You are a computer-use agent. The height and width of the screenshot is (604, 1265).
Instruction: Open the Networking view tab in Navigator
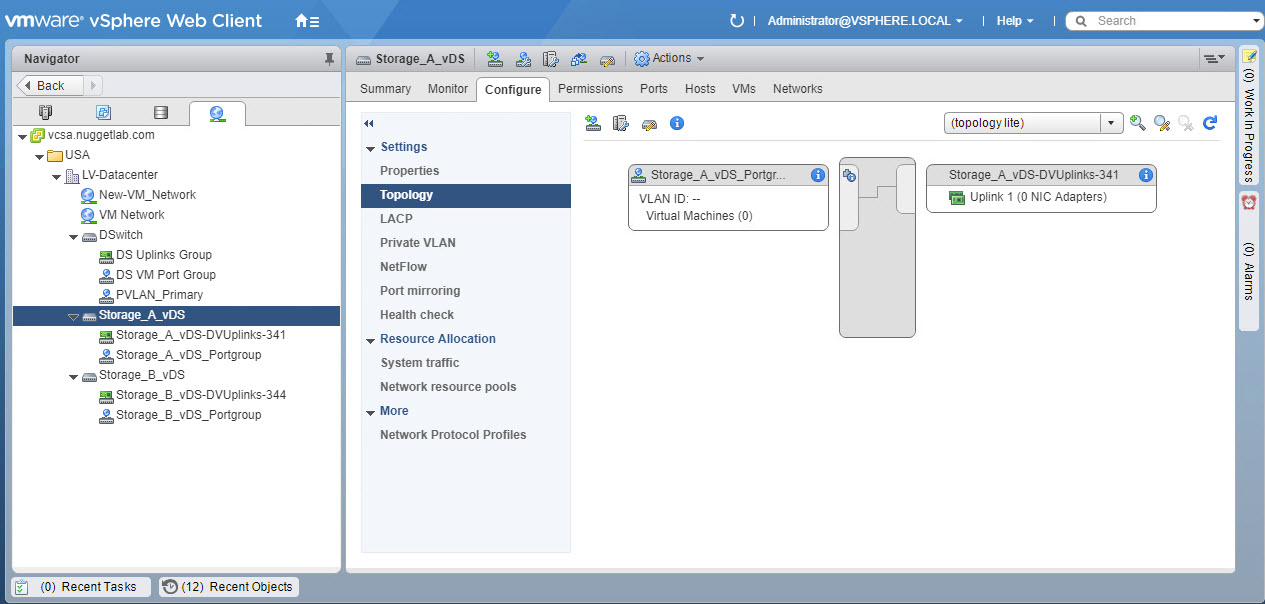(217, 113)
